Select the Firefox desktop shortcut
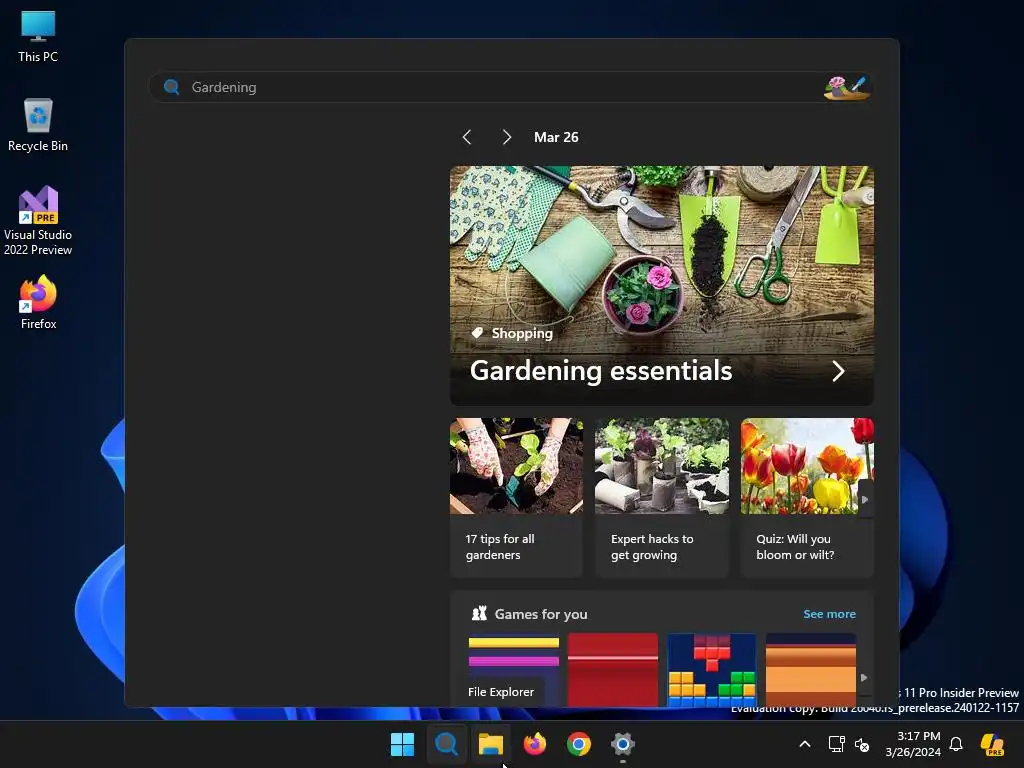This screenshot has width=1024, height=768. 38,302
